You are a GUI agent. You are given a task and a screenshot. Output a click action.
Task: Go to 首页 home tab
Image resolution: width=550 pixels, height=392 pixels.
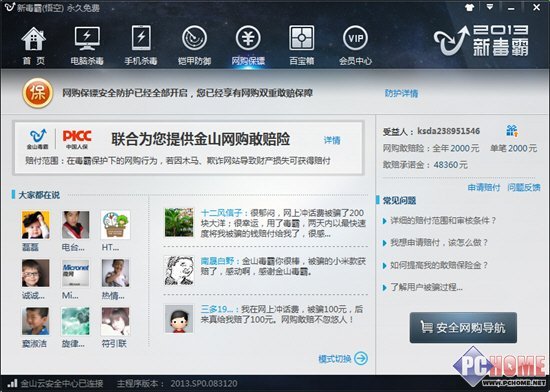point(34,46)
